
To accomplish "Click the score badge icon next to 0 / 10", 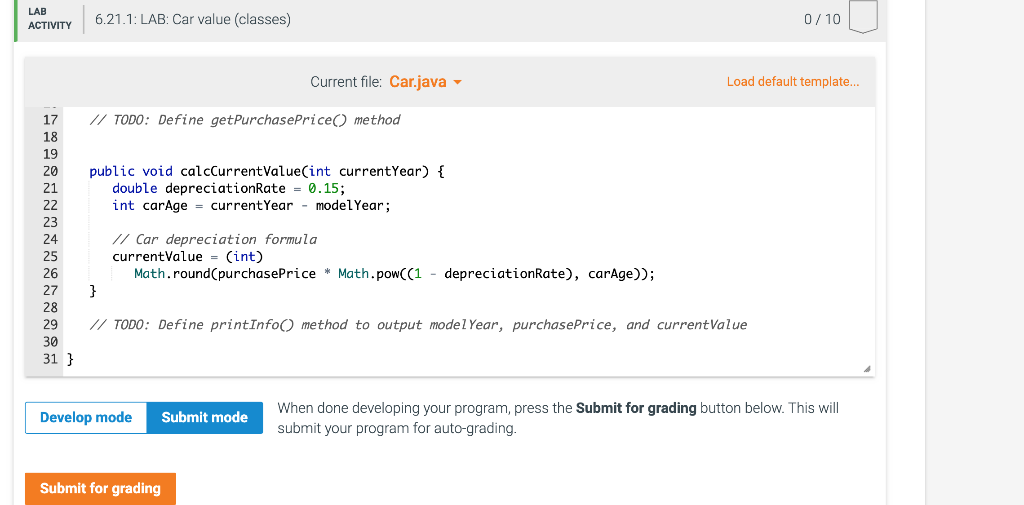I will (x=863, y=17).
